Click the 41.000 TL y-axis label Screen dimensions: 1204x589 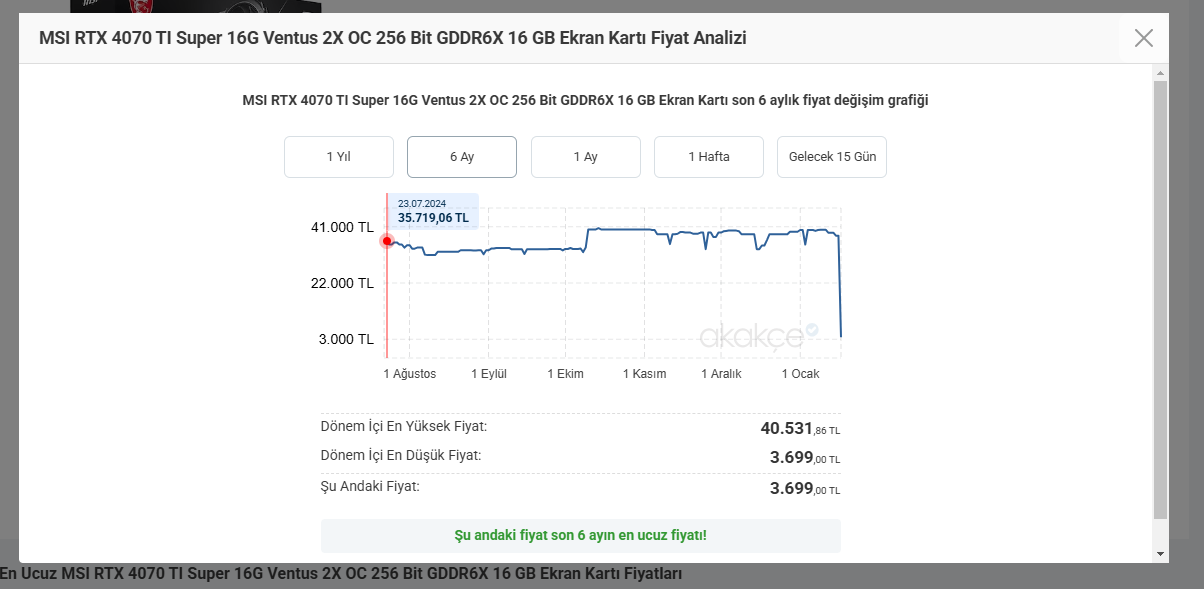(x=342, y=228)
